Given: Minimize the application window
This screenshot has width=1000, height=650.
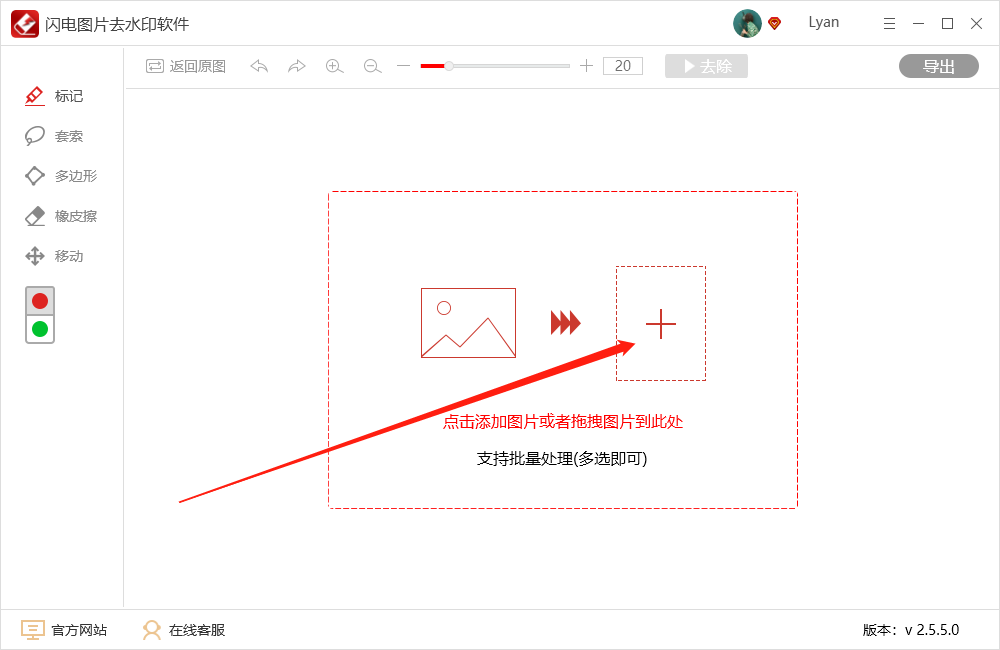Looking at the screenshot, I should point(918,24).
